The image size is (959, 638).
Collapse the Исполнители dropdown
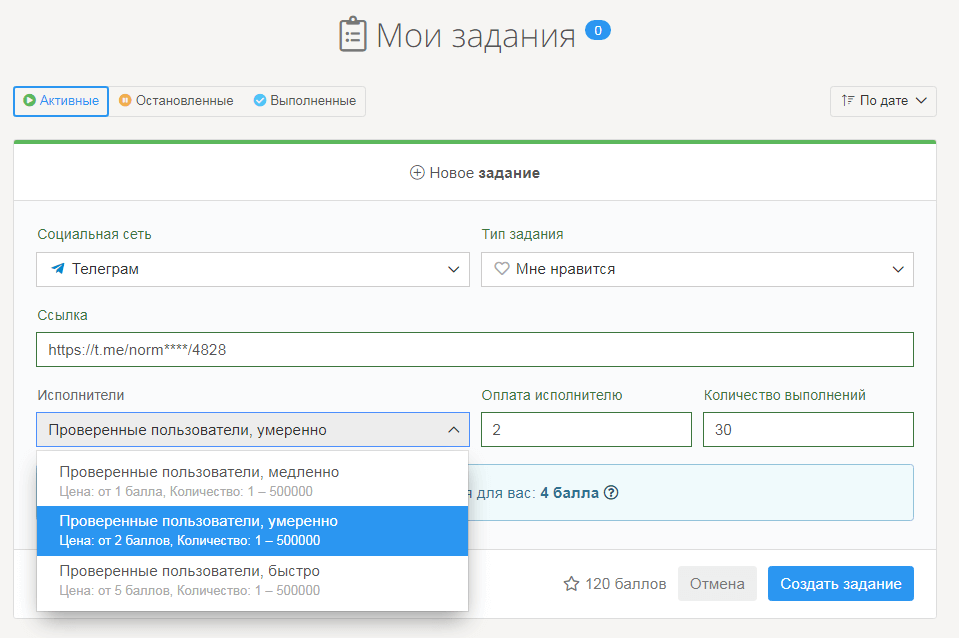click(253, 430)
